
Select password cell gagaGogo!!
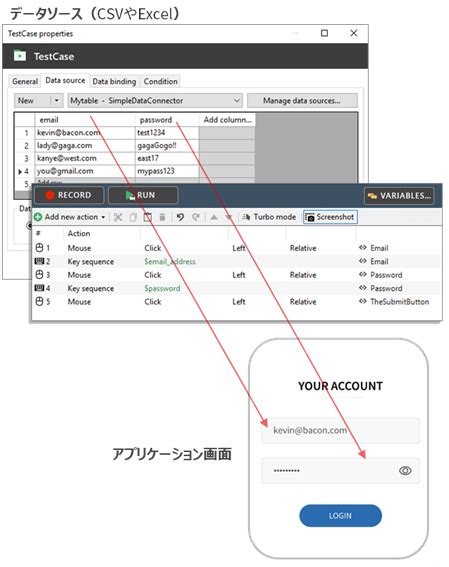[x=167, y=145]
